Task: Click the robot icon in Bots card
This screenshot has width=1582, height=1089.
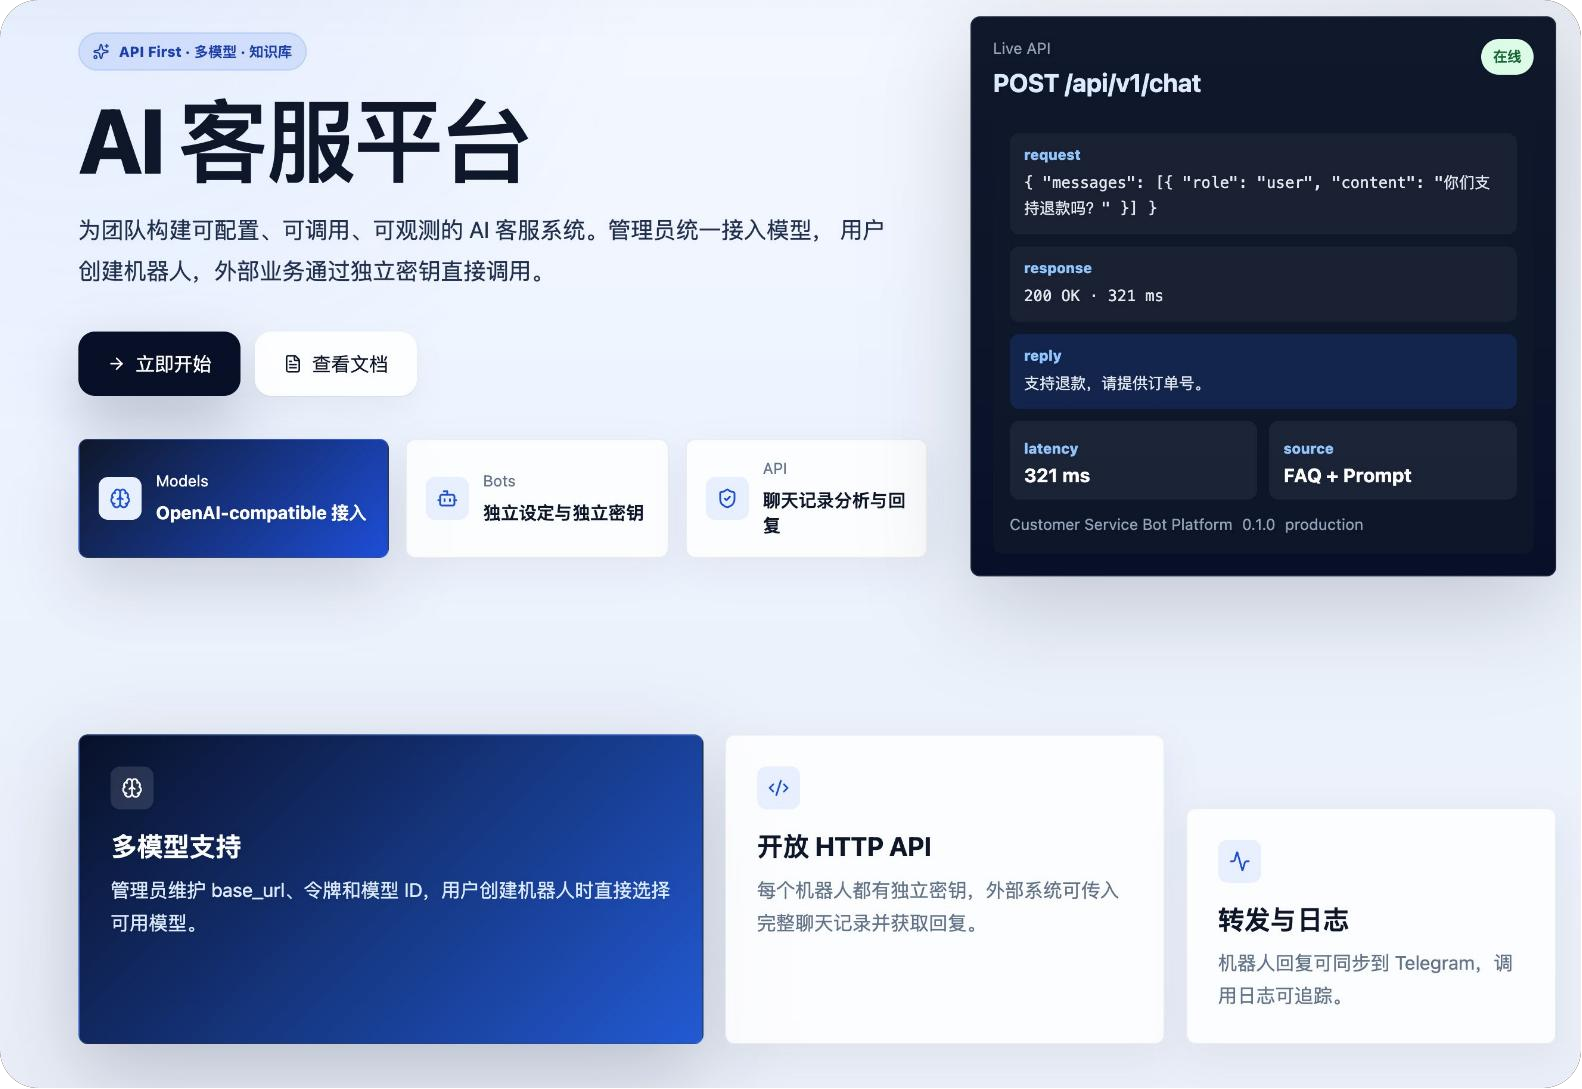Action: click(x=447, y=498)
